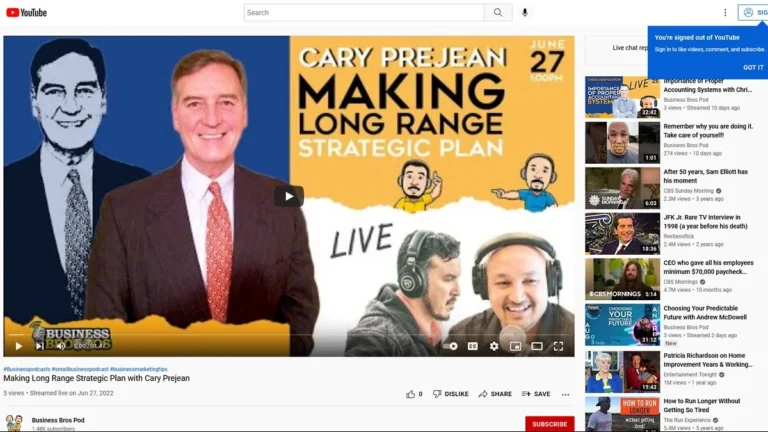Enter full screen mode
Viewport: 768px width, 432px height.
(x=558, y=346)
